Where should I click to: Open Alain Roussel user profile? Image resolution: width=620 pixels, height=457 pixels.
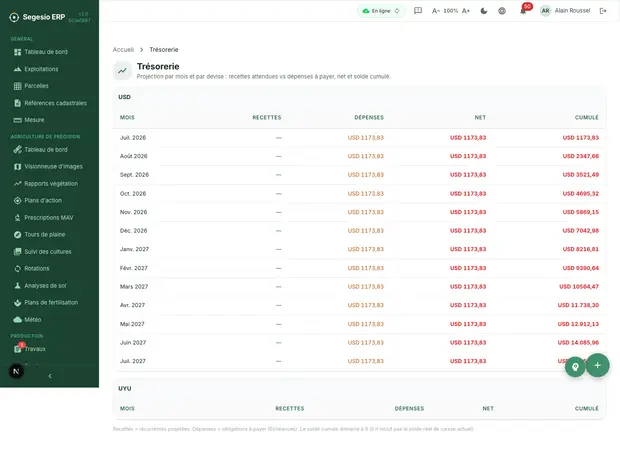(565, 11)
